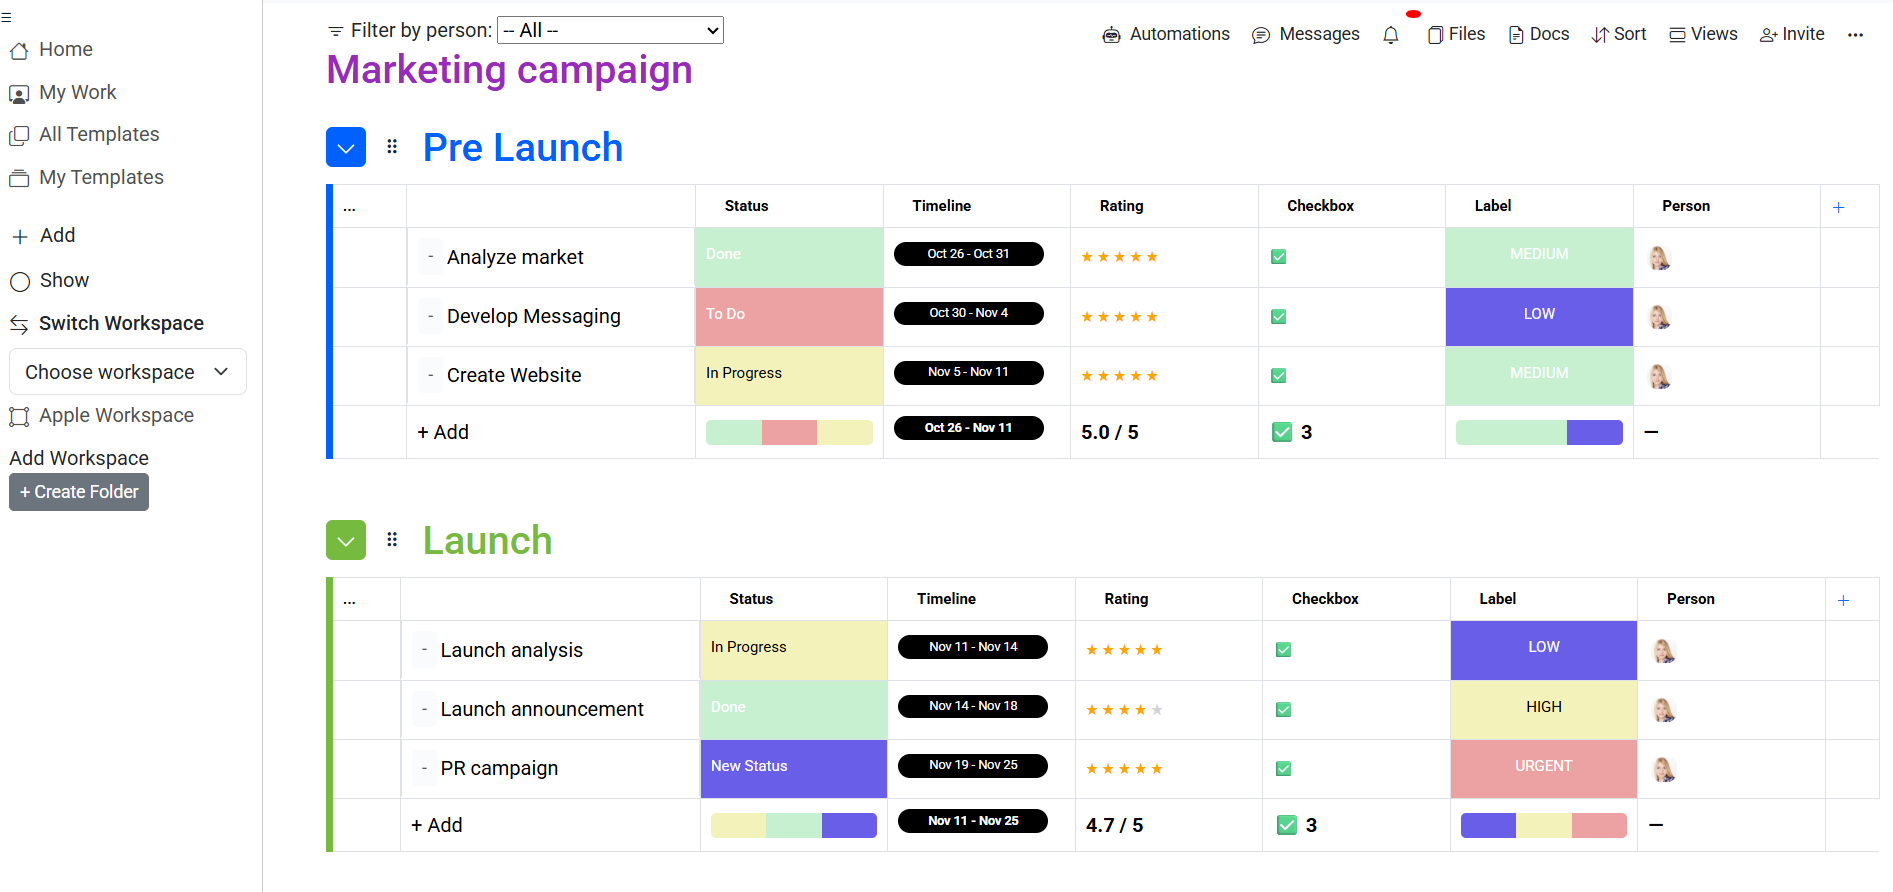
Task: Toggle the Show radio option in sidebar
Action: coord(20,281)
